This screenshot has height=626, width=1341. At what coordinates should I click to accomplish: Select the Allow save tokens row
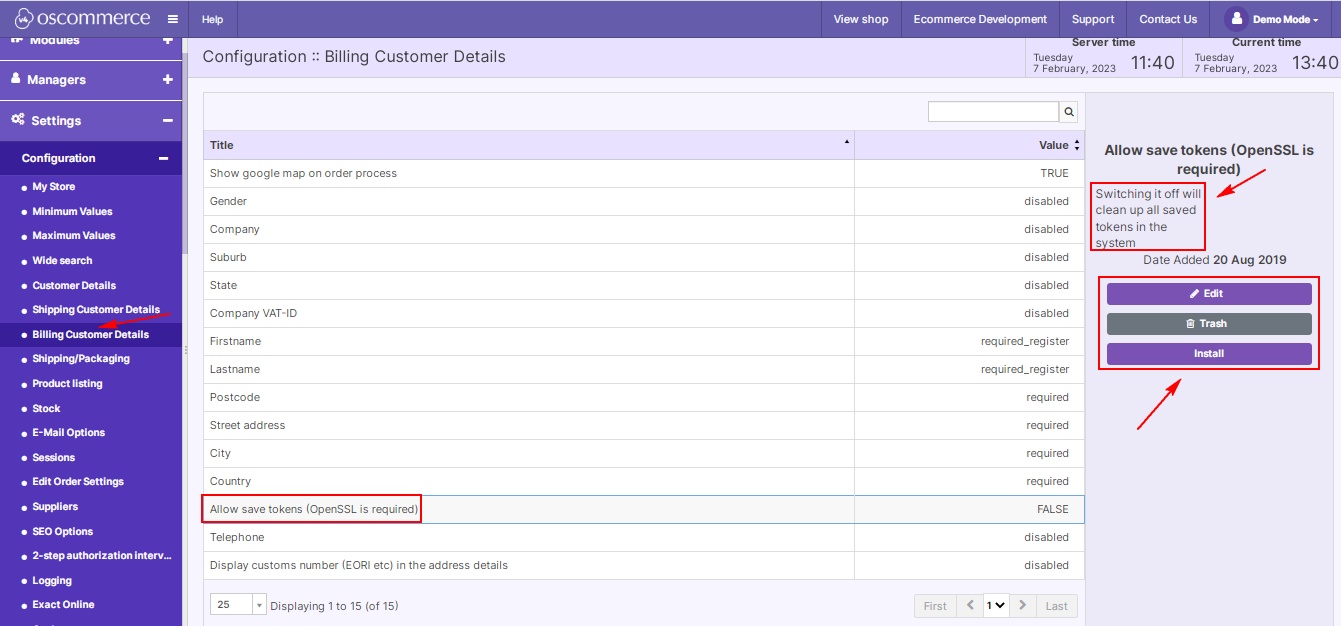[644, 510]
